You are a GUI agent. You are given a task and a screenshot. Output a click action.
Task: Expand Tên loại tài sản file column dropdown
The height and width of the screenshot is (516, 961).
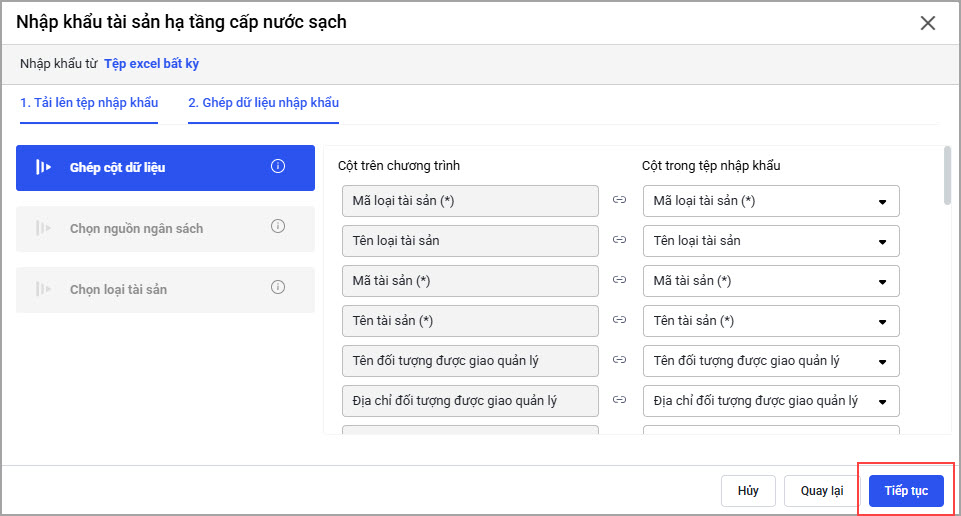pyautogui.click(x=771, y=241)
